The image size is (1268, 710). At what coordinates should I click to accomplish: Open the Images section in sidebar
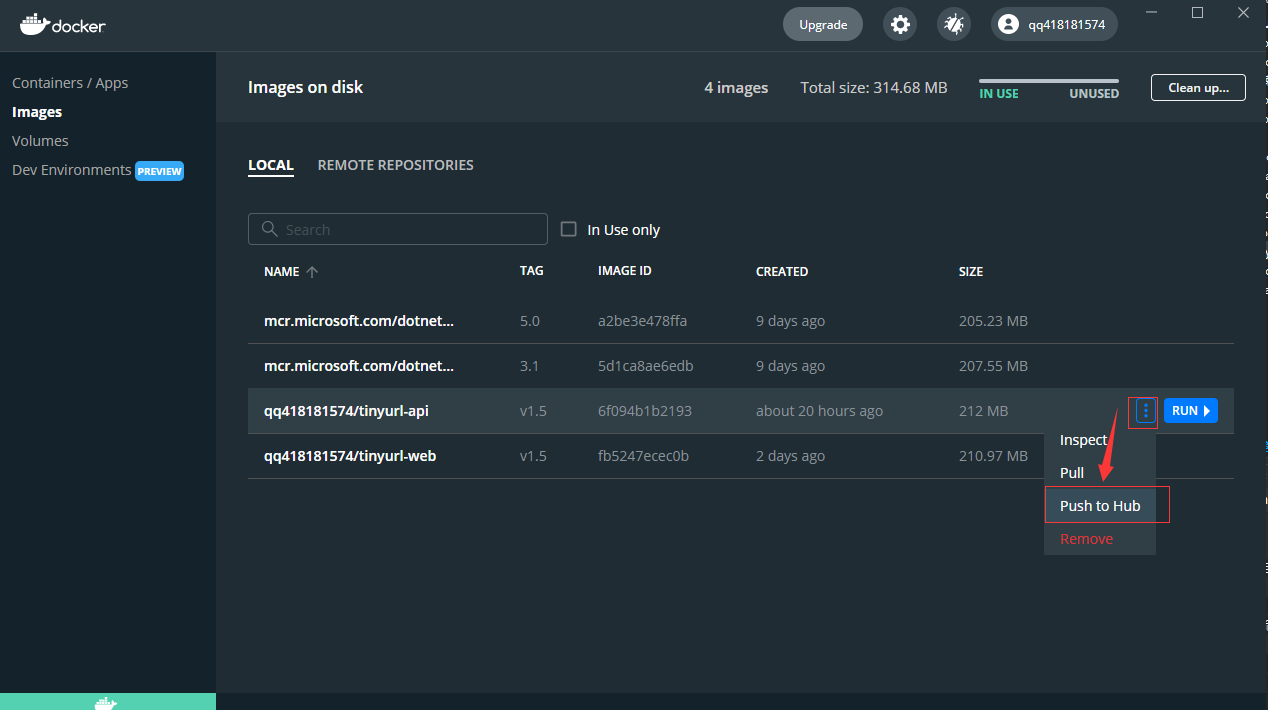point(37,112)
